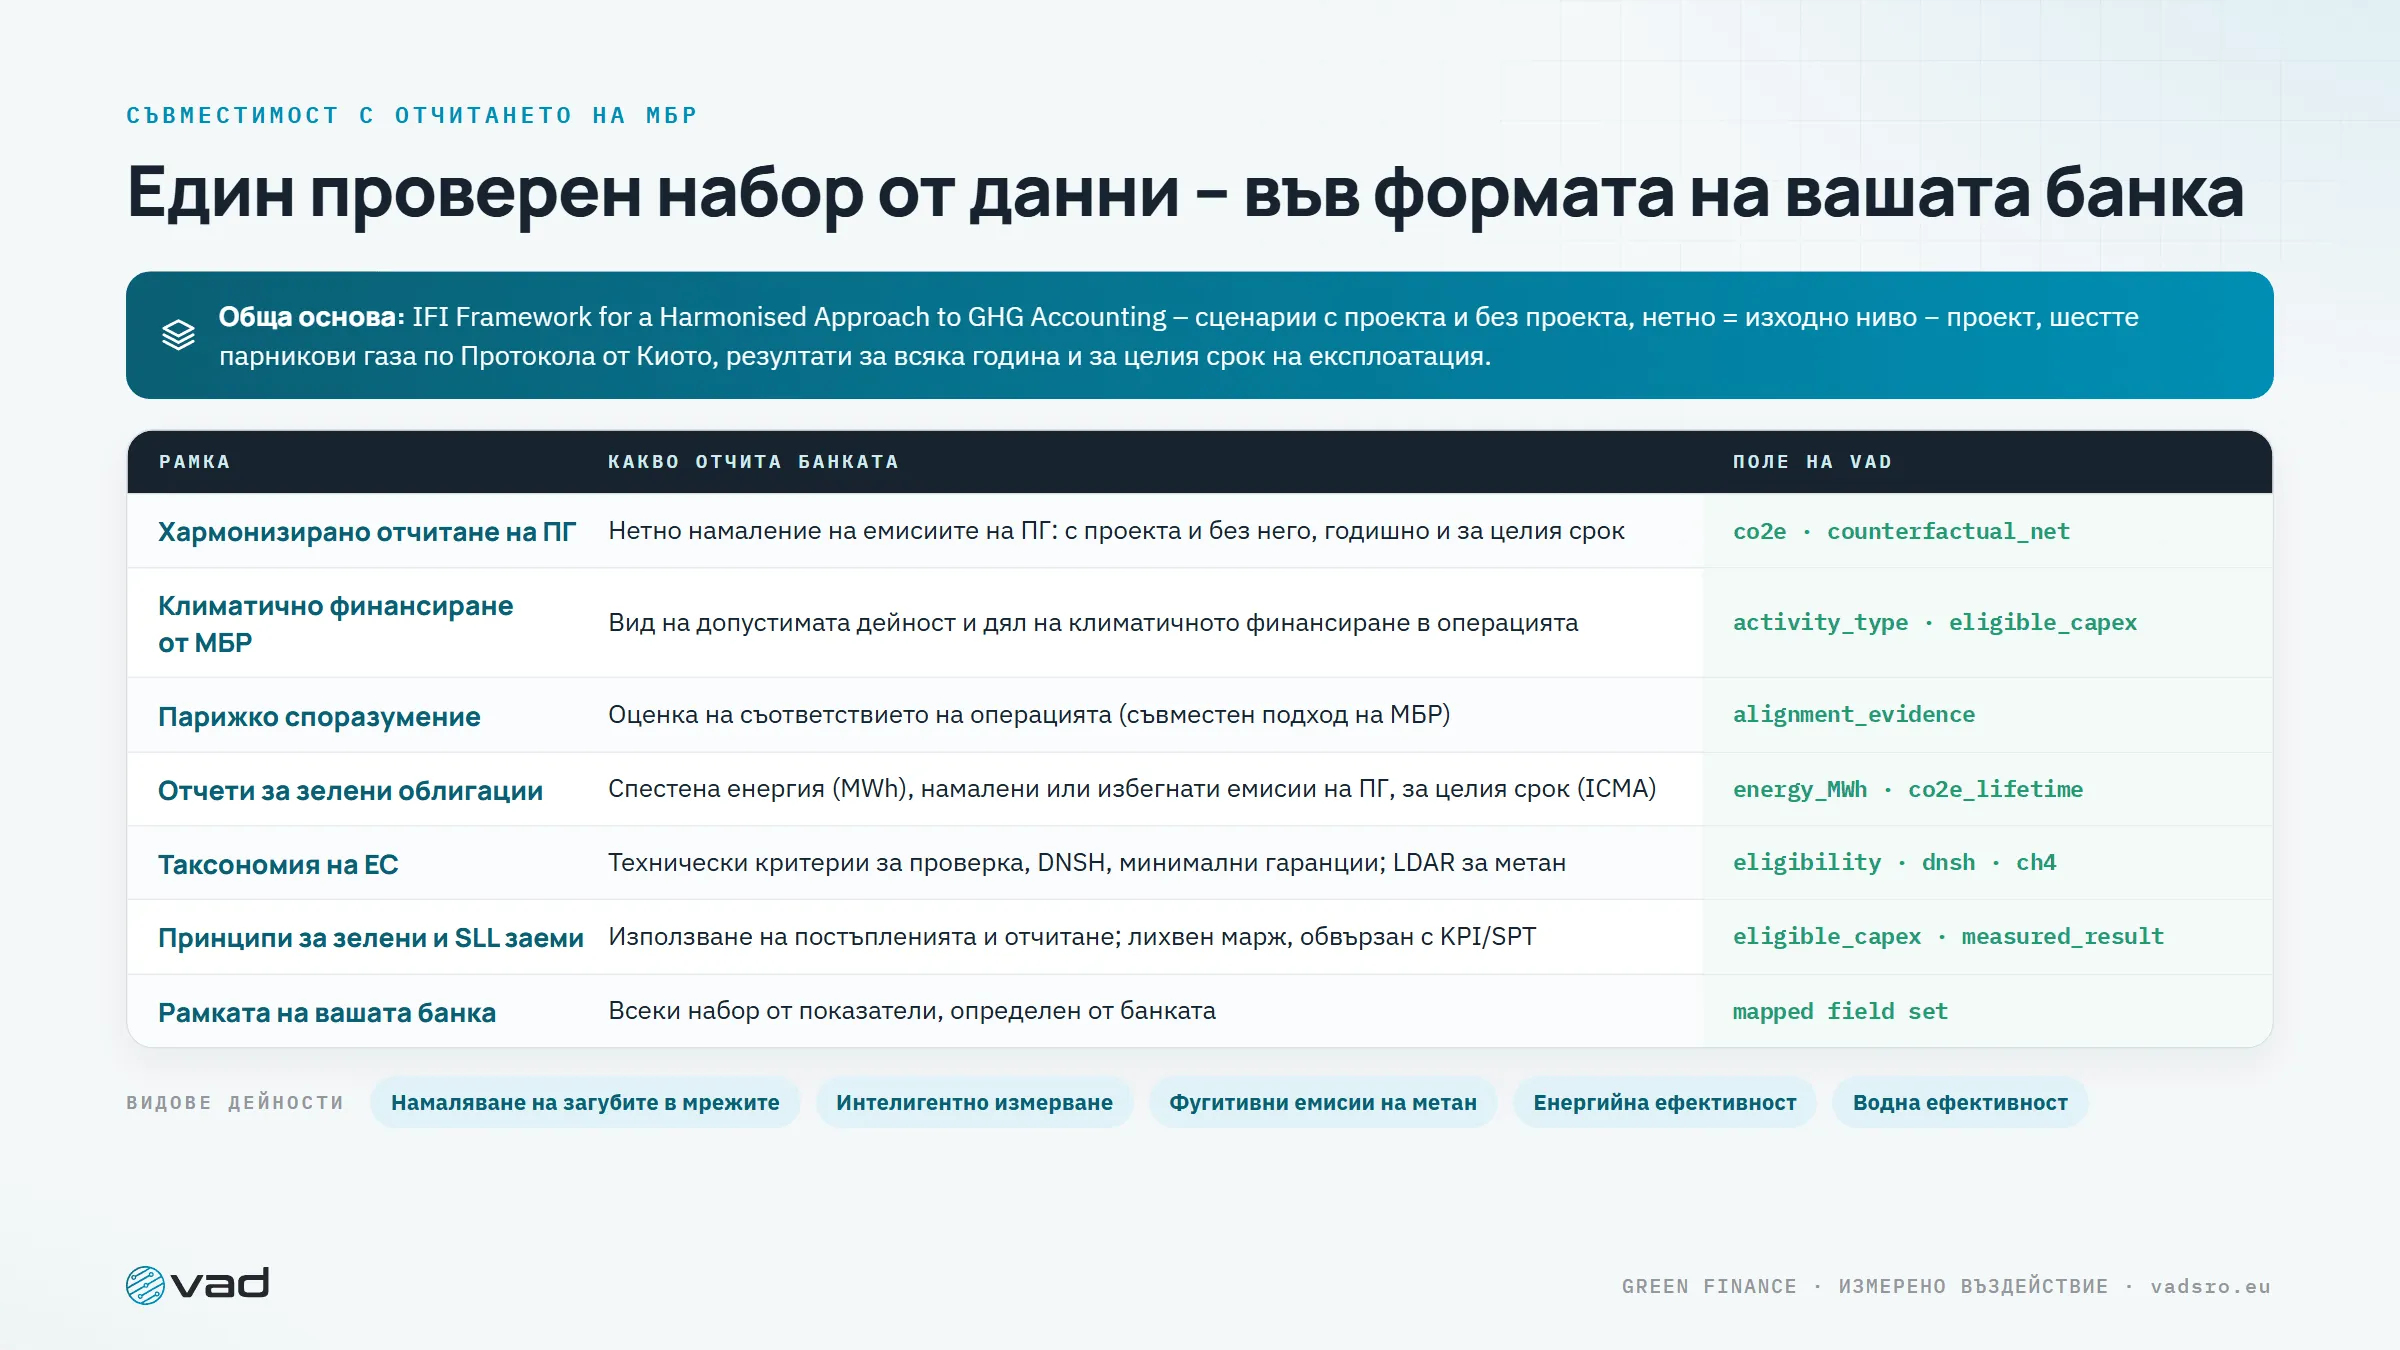2400x1350 pixels.
Task: Click the 'СЪВМЕСТИМОСТ С ОТЧИТАНЕТО НА МБР' eyebrow
Action: click(x=412, y=116)
